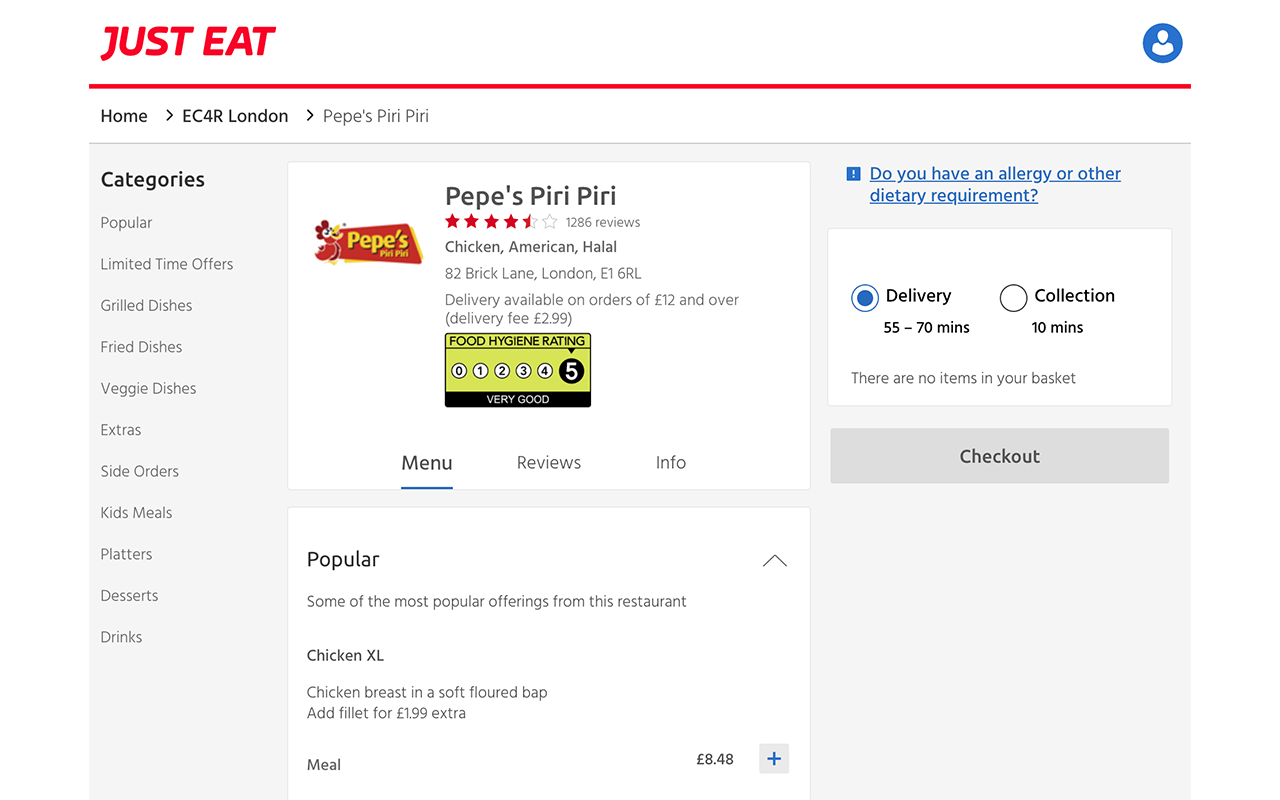This screenshot has height=800, width=1280.
Task: Click the 55 – 70 mins delivery time
Action: point(926,328)
